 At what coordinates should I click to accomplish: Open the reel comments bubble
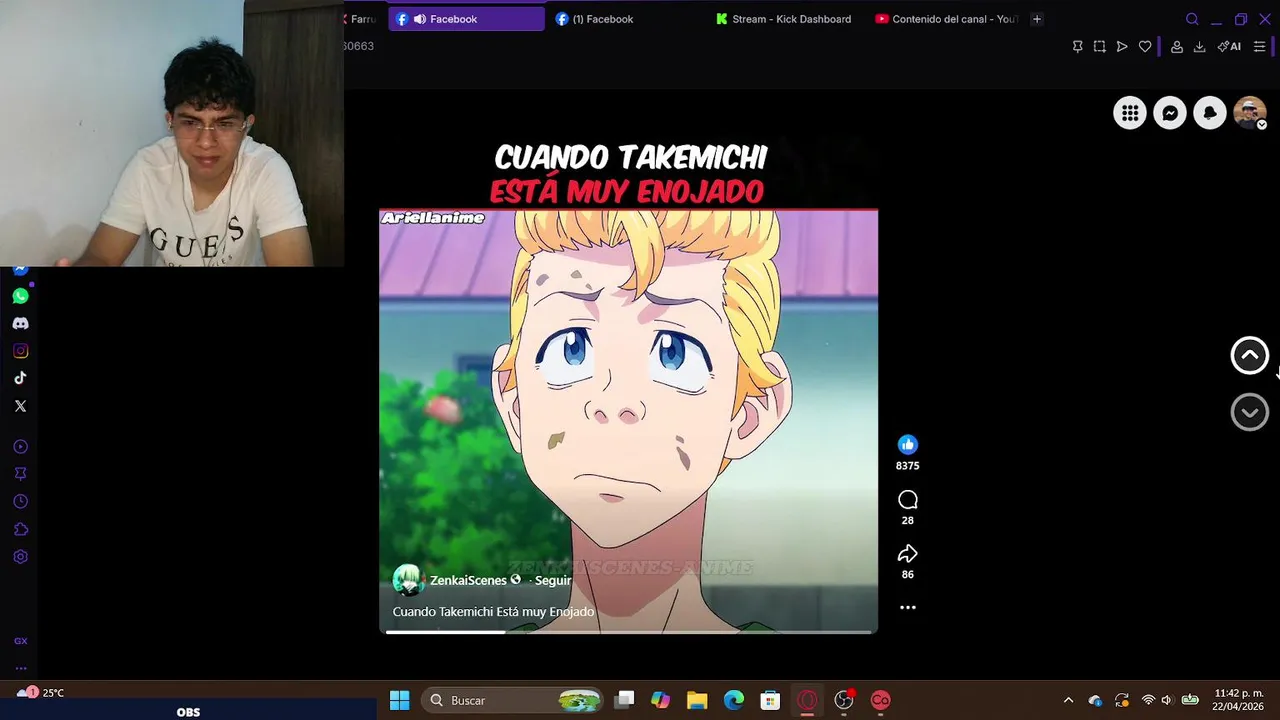[907, 499]
